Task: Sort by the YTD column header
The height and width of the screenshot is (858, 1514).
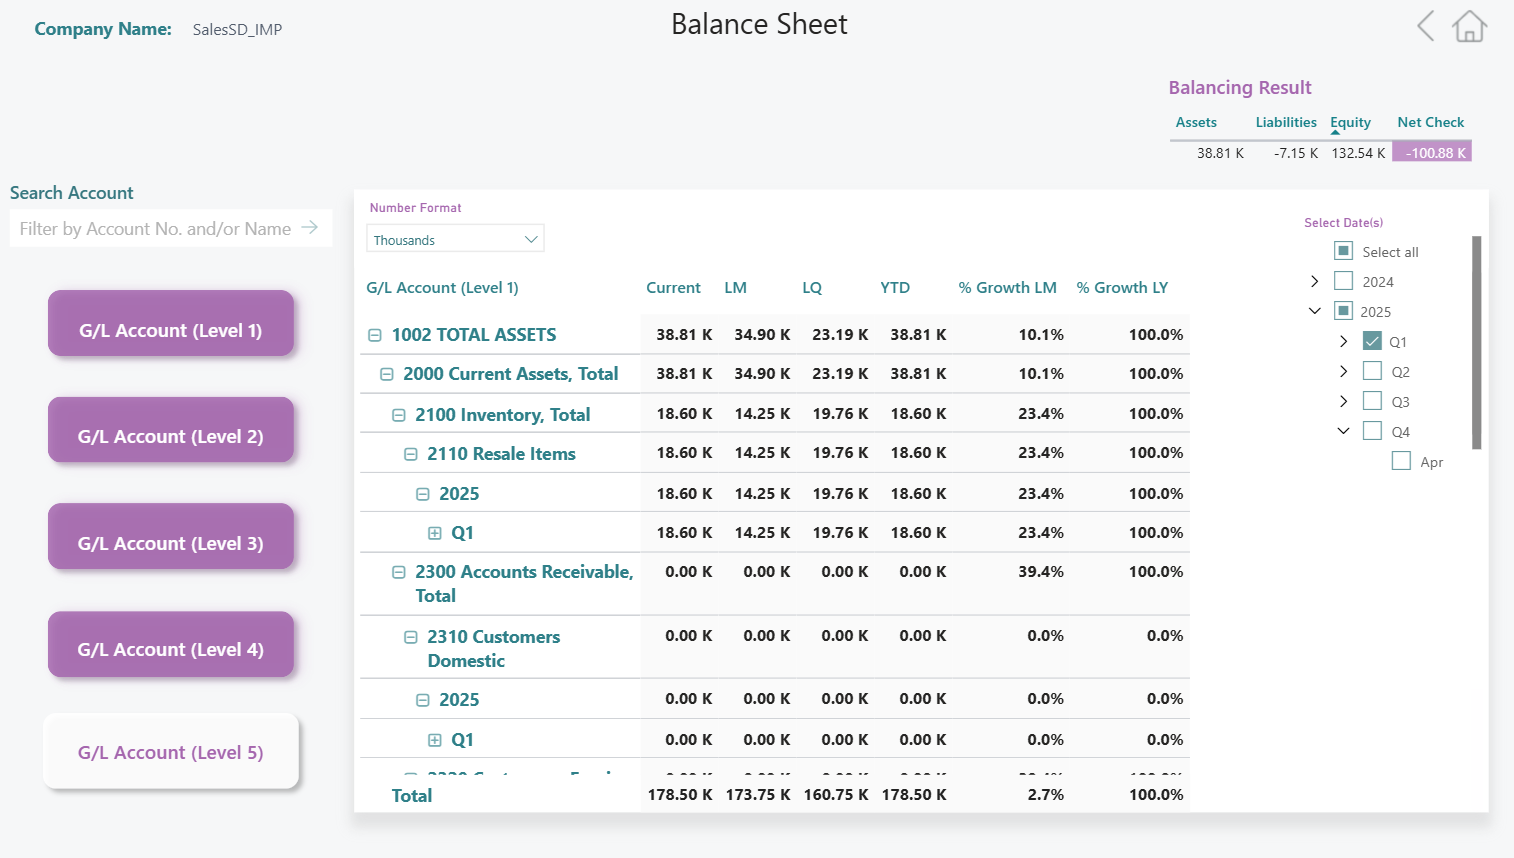Action: pos(895,288)
